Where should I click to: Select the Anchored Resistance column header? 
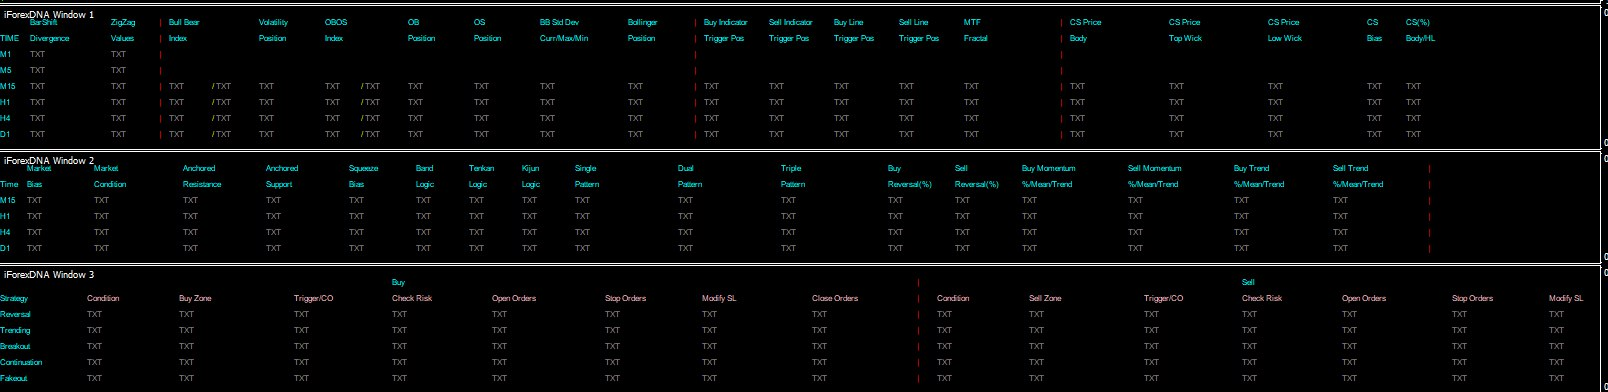pos(202,176)
